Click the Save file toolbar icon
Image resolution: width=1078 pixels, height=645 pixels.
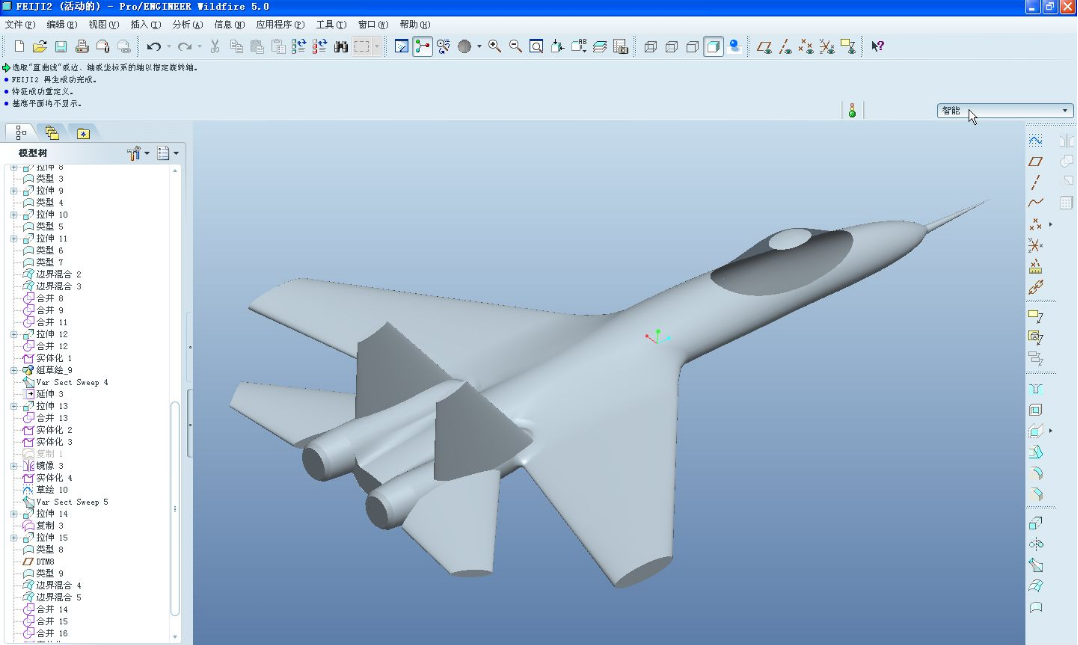61,46
